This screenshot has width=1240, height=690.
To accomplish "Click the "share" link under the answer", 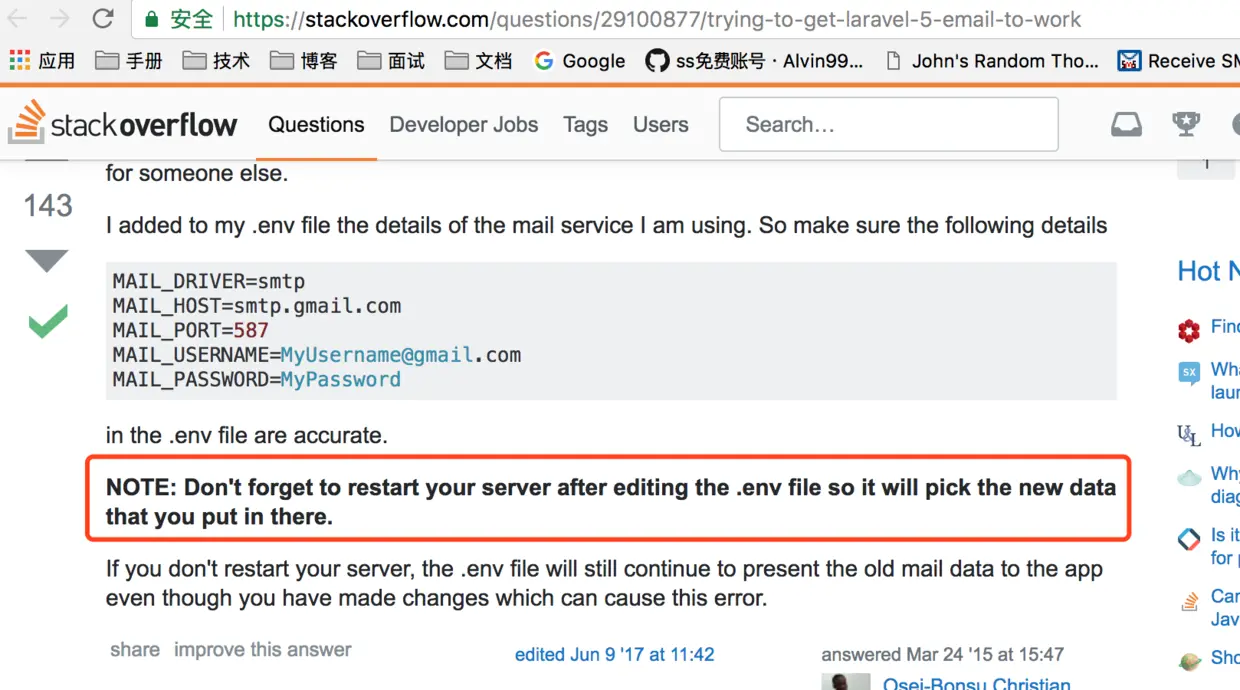I will coord(135,650).
